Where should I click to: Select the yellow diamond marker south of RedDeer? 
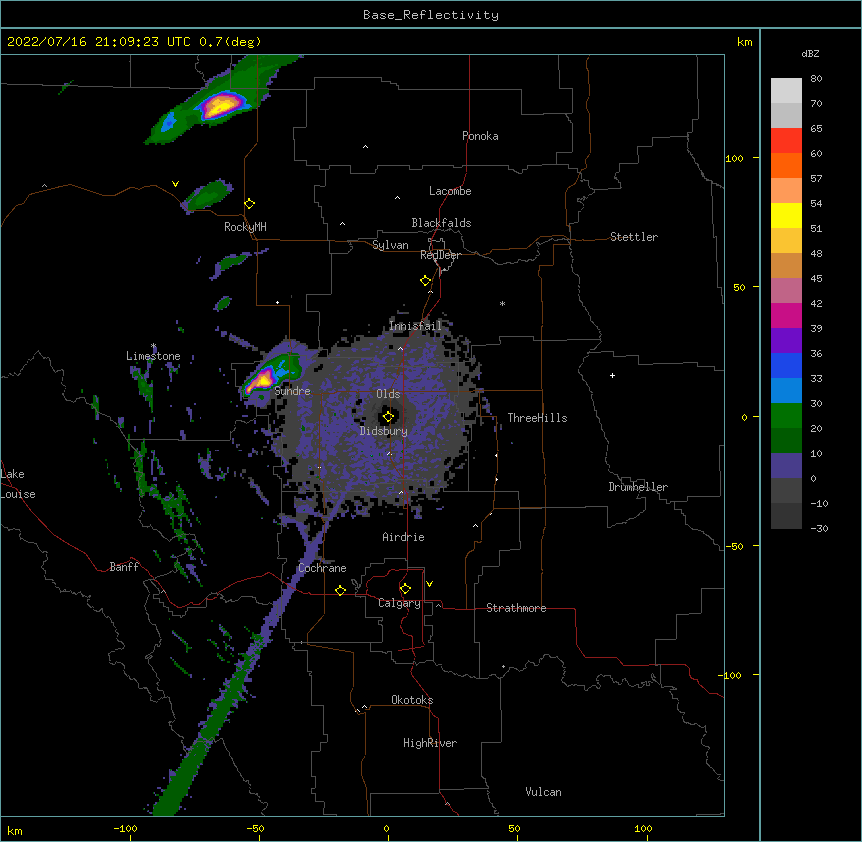point(426,281)
